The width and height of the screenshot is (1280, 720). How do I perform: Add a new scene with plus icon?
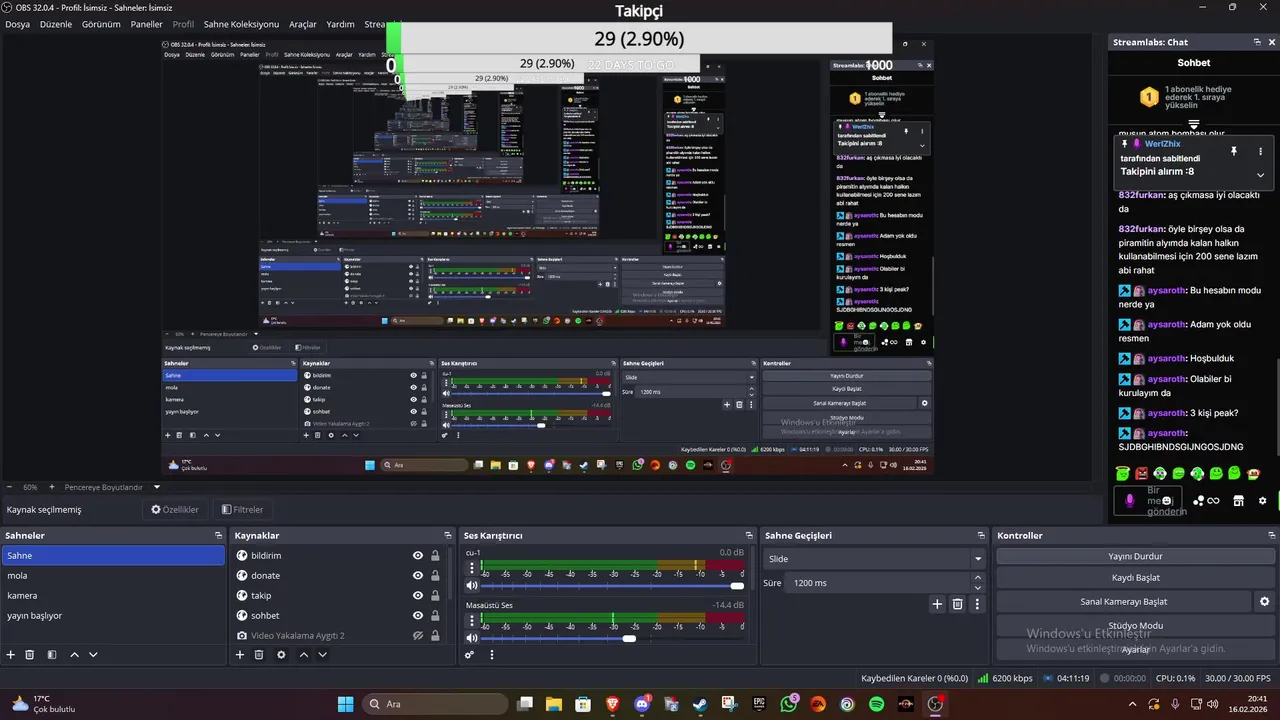[x=11, y=655]
